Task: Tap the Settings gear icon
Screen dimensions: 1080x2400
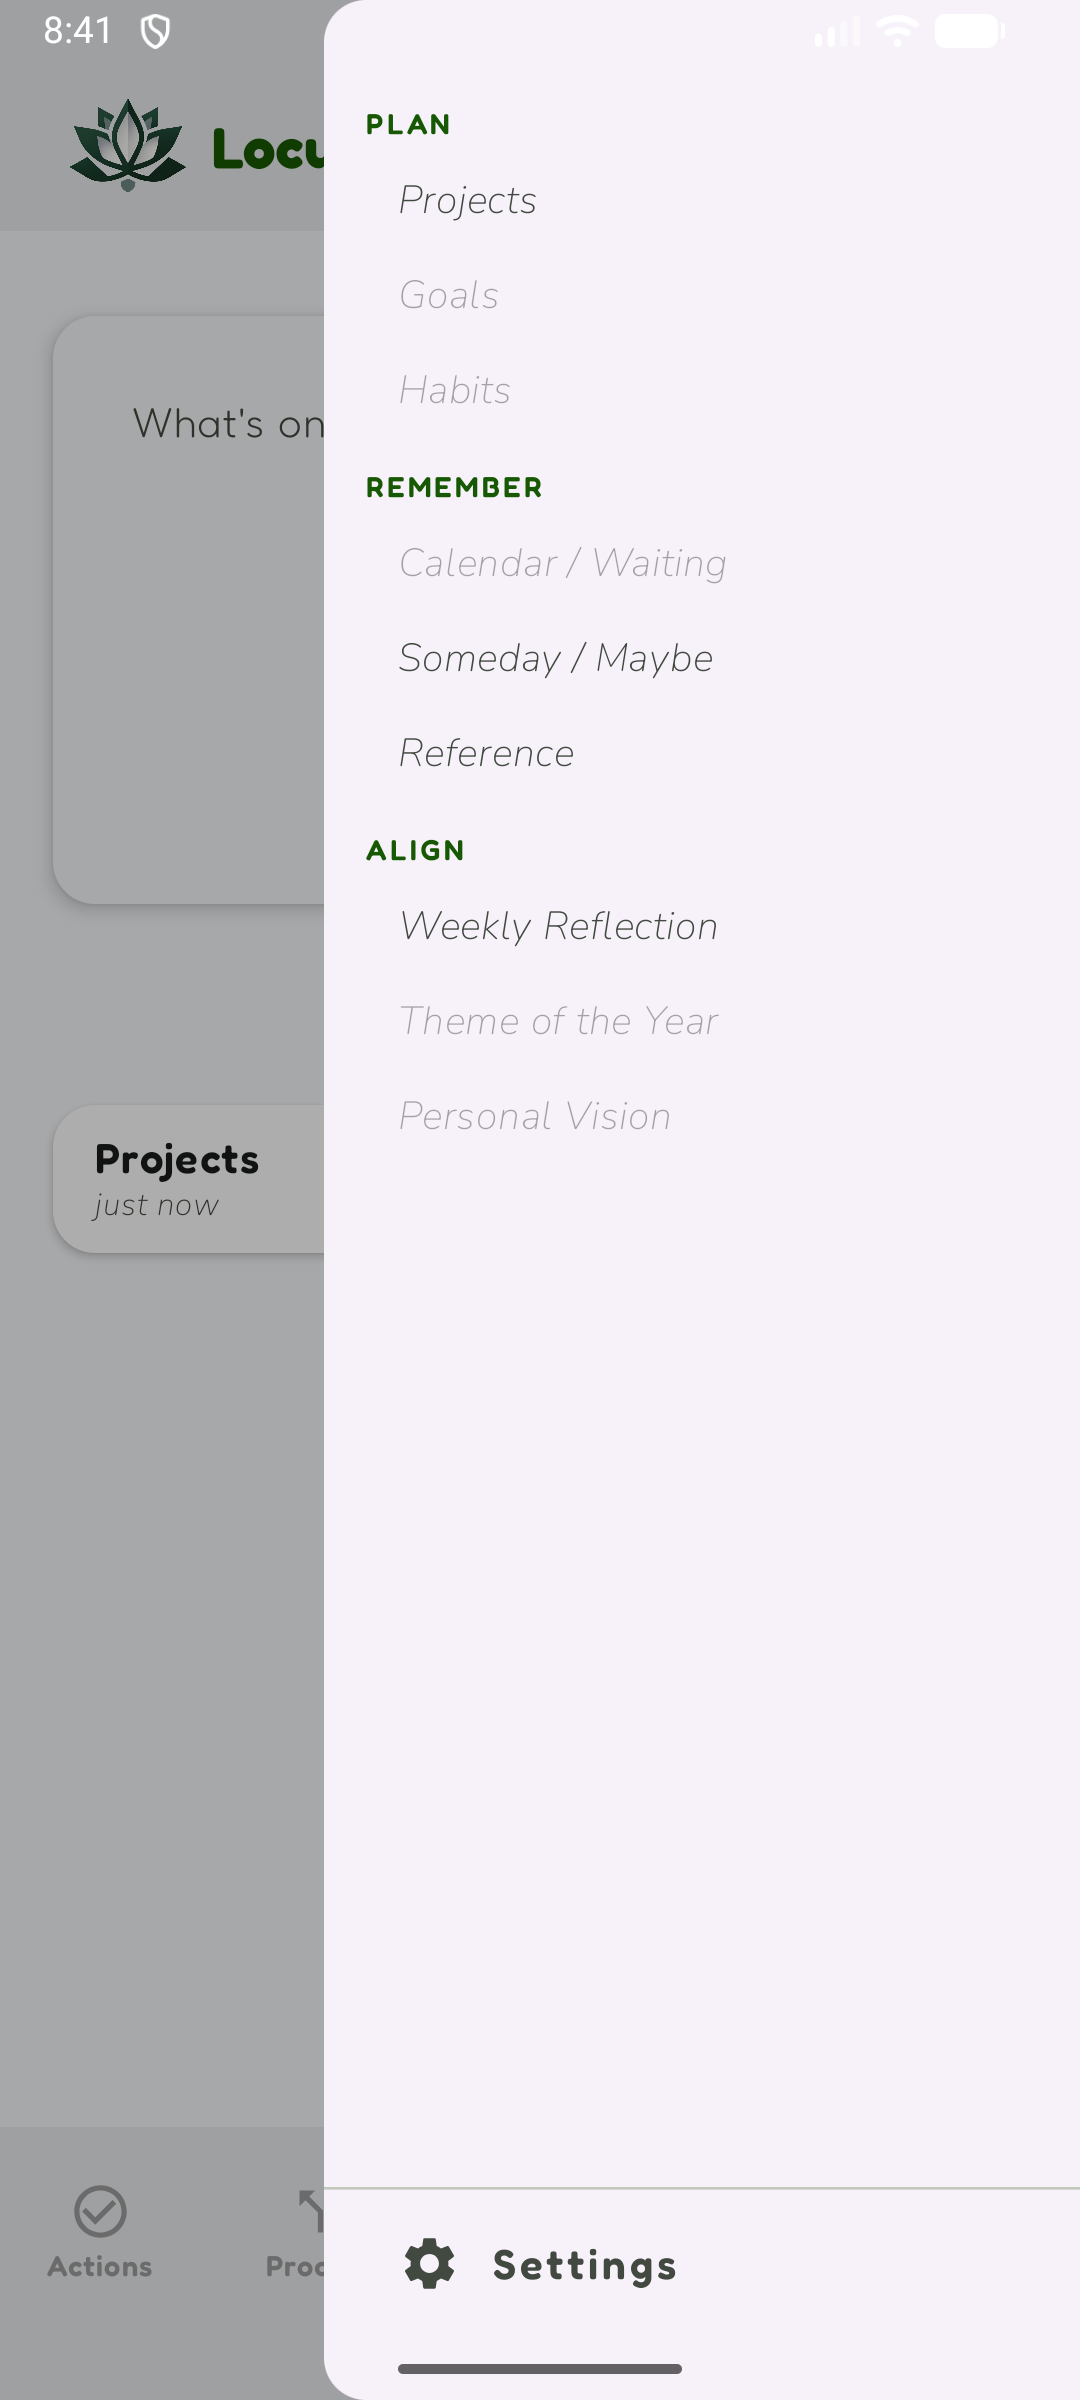Action: point(430,2264)
